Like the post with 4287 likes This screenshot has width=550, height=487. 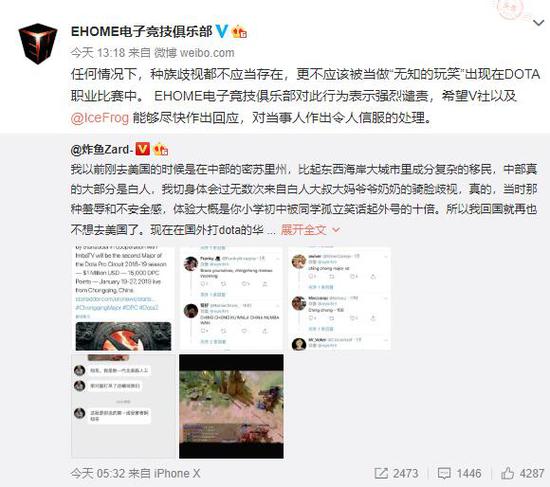click(x=522, y=474)
